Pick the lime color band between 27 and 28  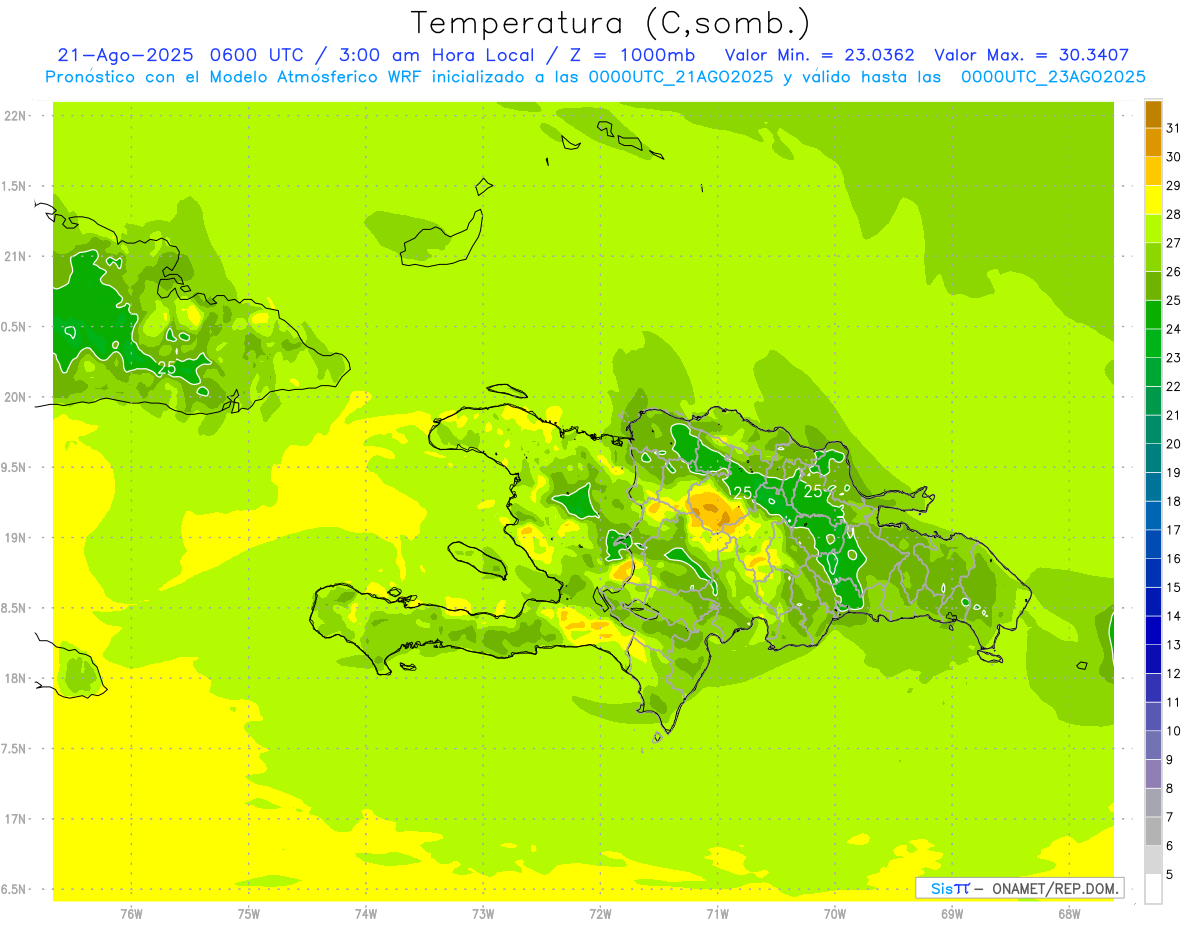[1153, 228]
